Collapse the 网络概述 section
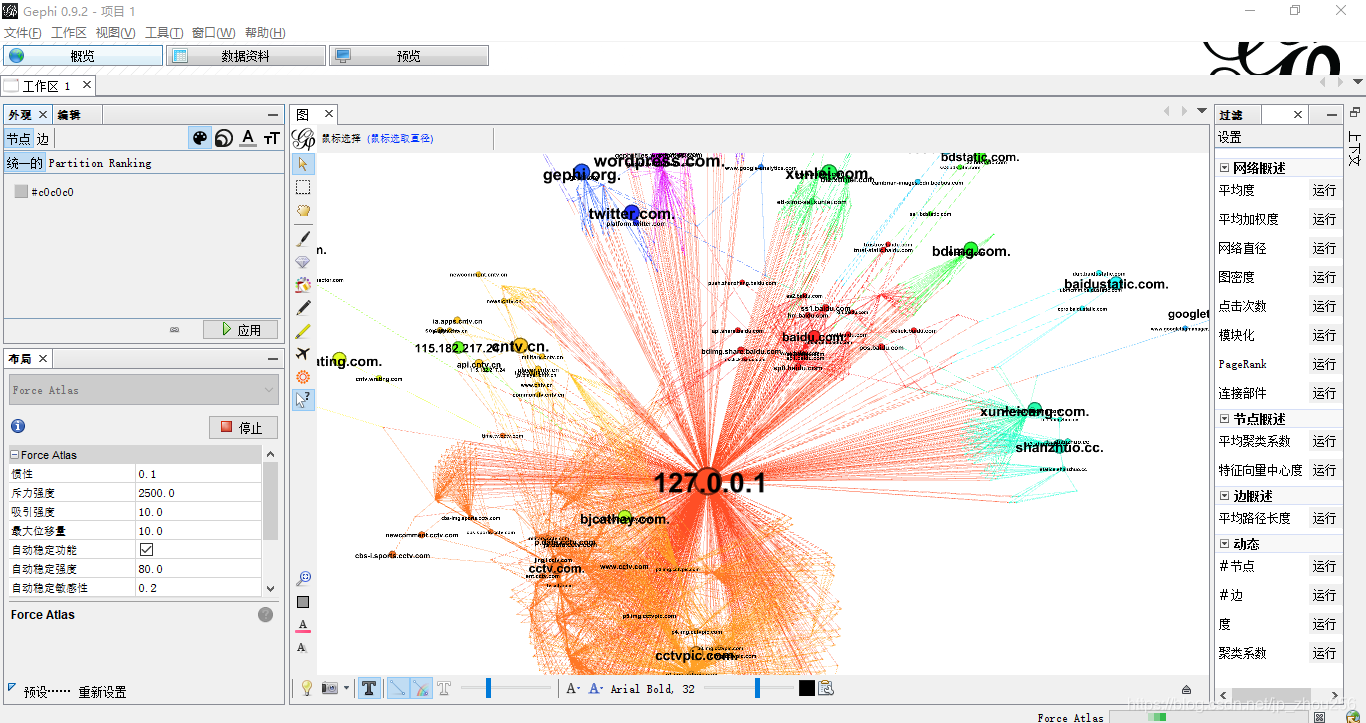The image size is (1366, 723). point(1225,168)
